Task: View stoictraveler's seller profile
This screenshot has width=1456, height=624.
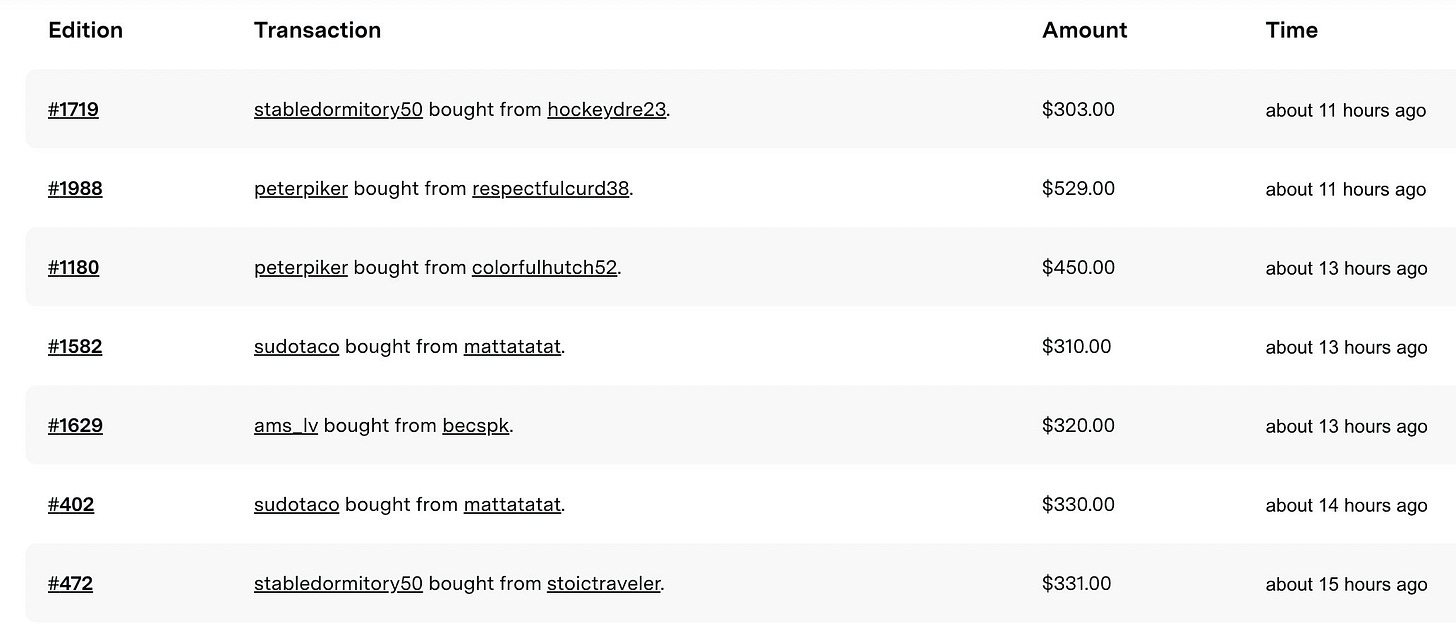Action: (603, 584)
